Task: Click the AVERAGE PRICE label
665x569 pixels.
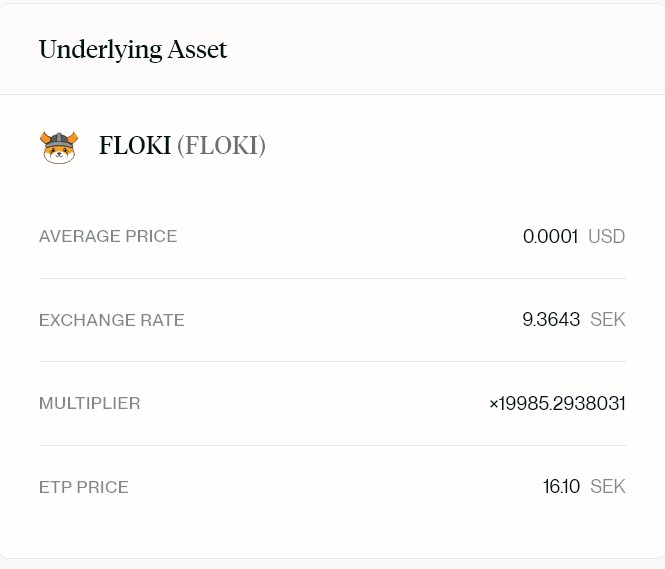Action: pos(108,237)
